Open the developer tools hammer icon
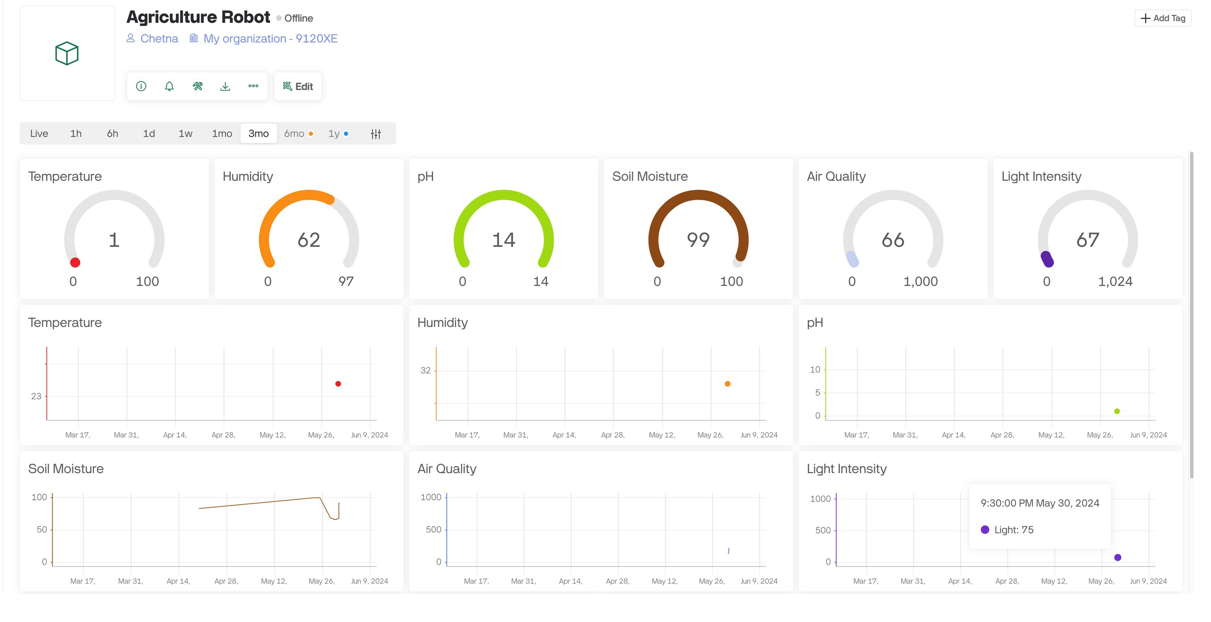 [197, 86]
